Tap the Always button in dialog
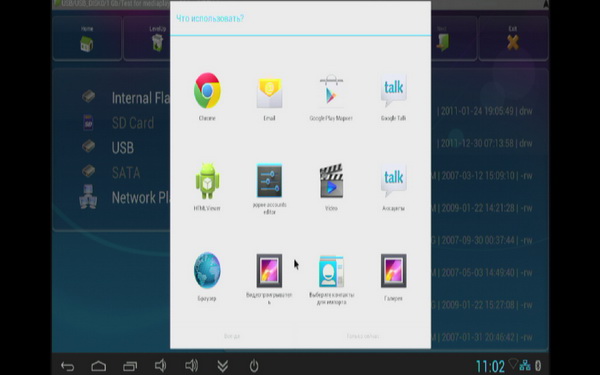The image size is (600, 375). point(232,336)
